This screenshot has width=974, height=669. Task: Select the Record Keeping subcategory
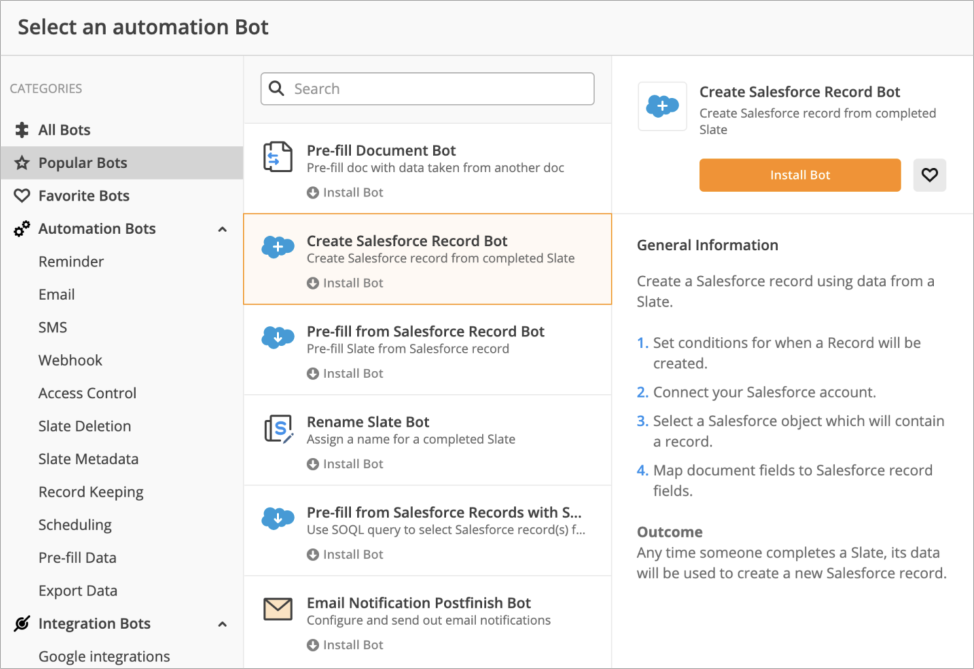pos(91,492)
